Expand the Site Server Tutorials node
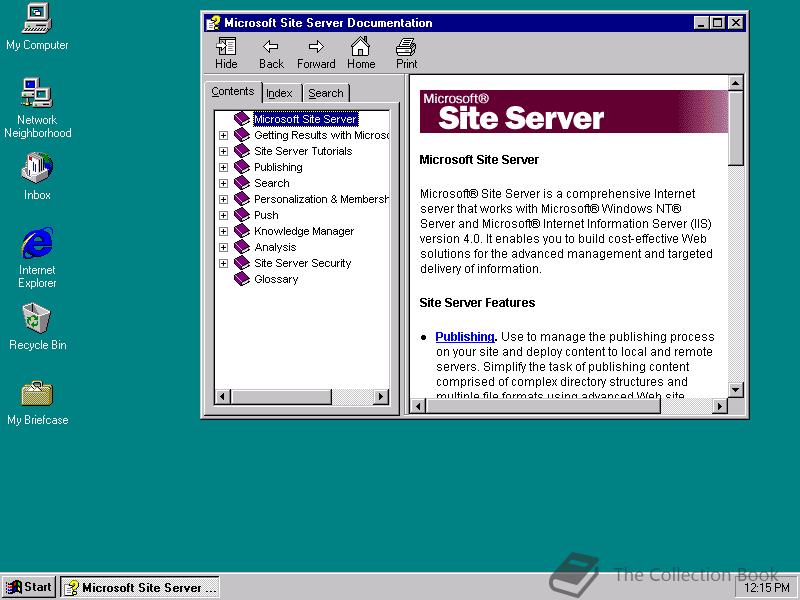This screenshot has height=600, width=800. pyautogui.click(x=223, y=152)
